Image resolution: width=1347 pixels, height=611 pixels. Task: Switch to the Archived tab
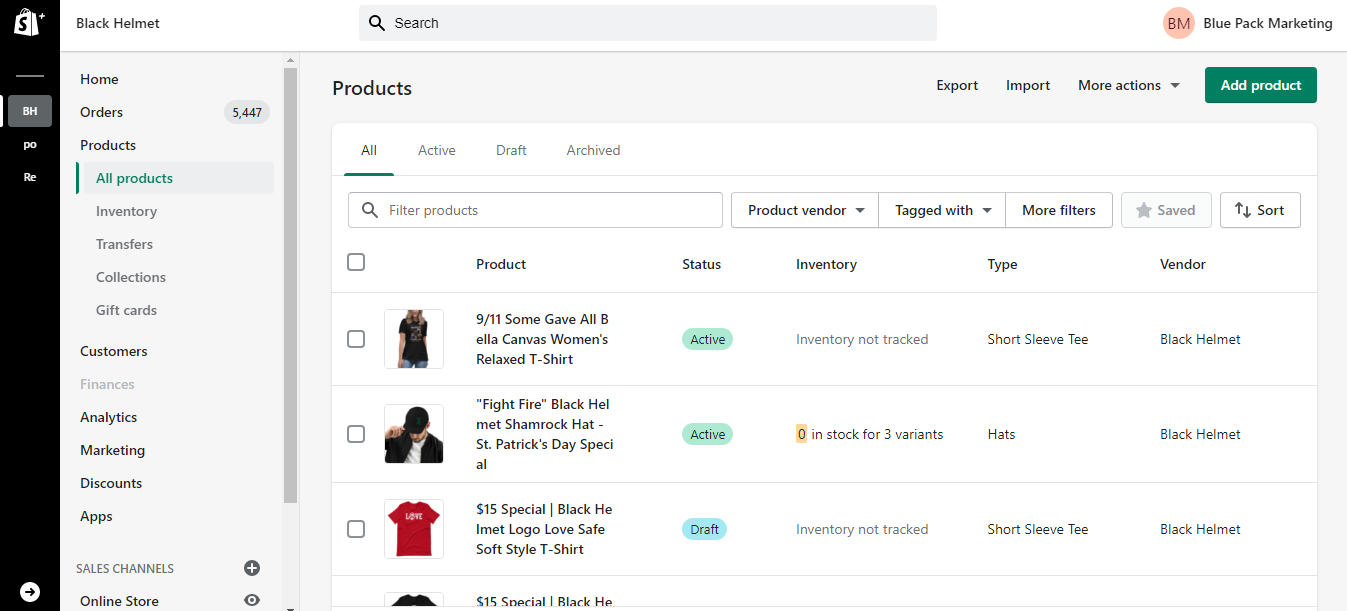pos(594,150)
